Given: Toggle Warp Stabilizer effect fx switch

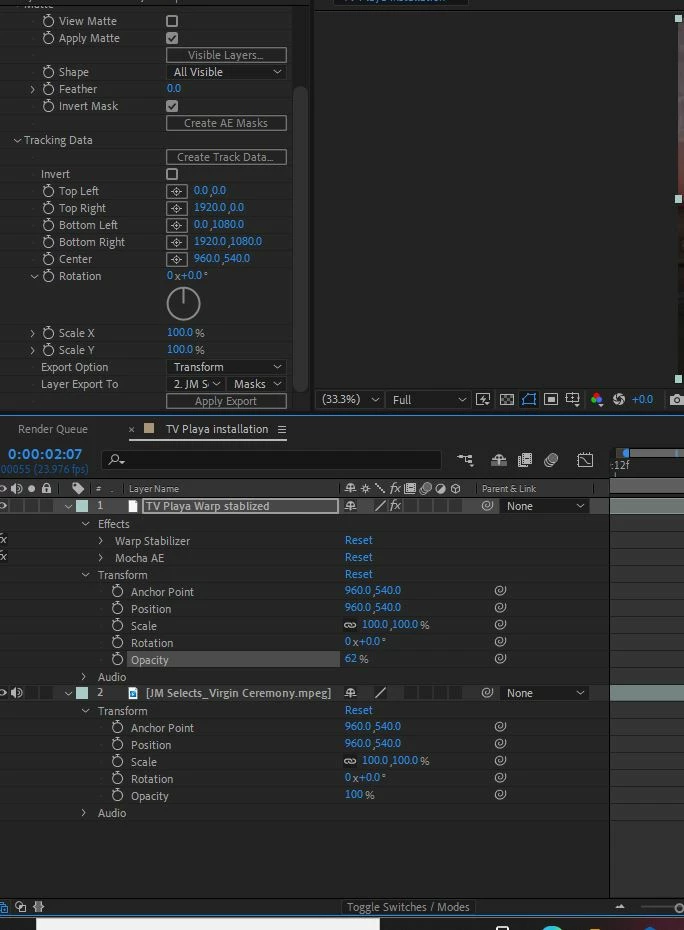Looking at the screenshot, I should 3,539.
